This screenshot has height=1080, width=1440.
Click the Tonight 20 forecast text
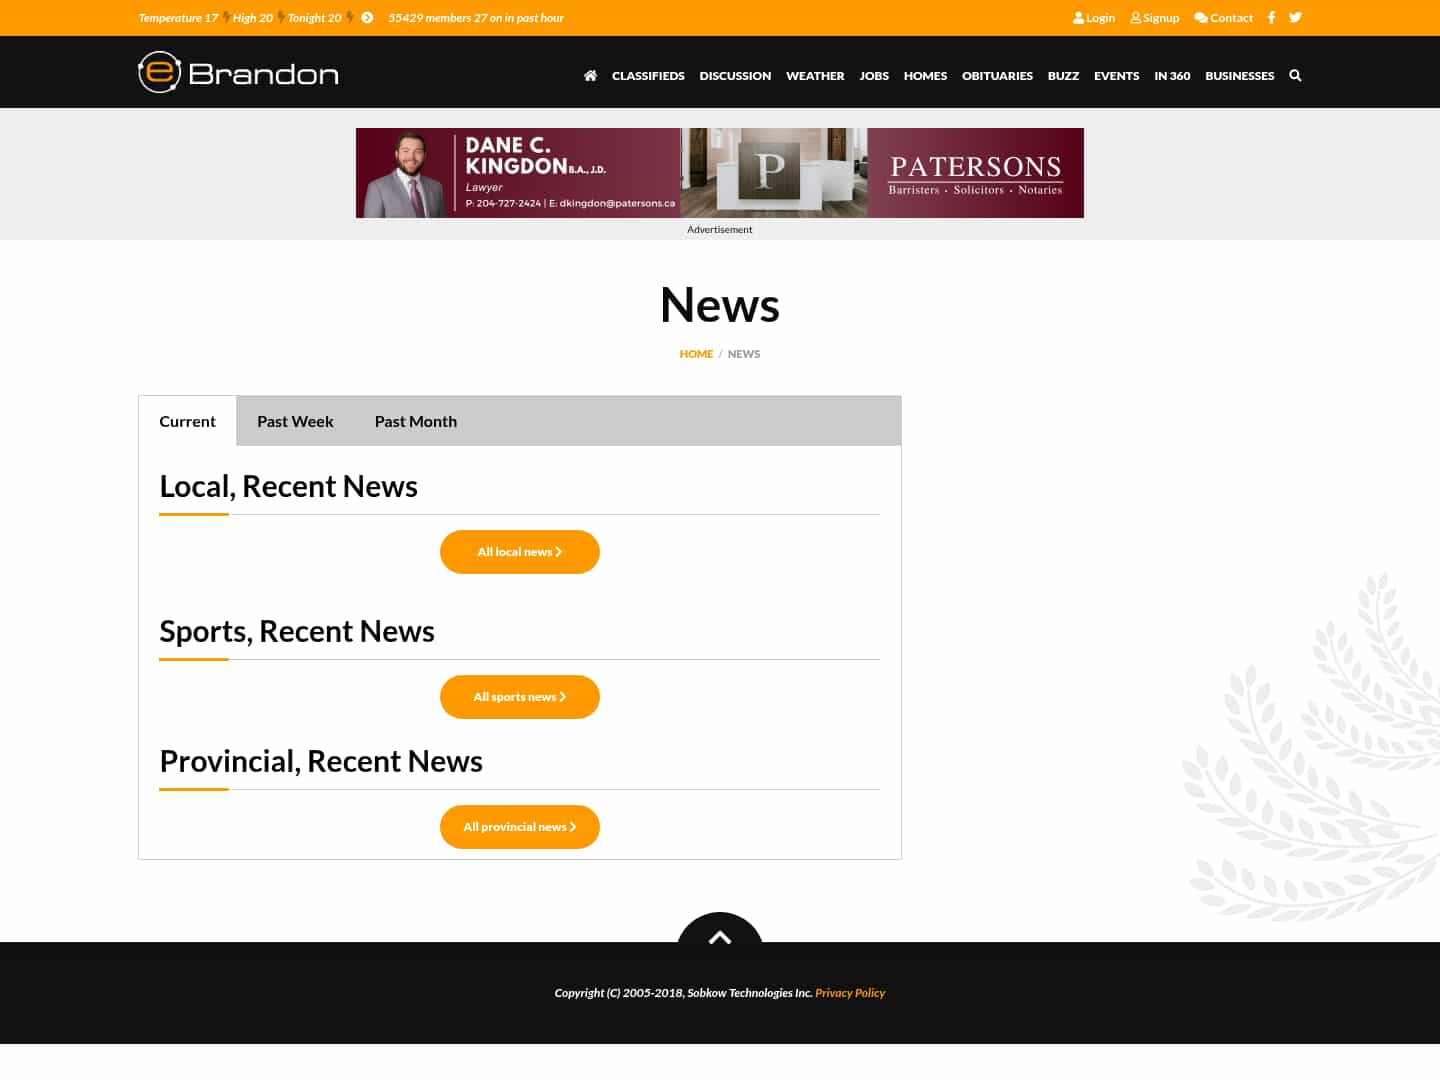point(314,18)
